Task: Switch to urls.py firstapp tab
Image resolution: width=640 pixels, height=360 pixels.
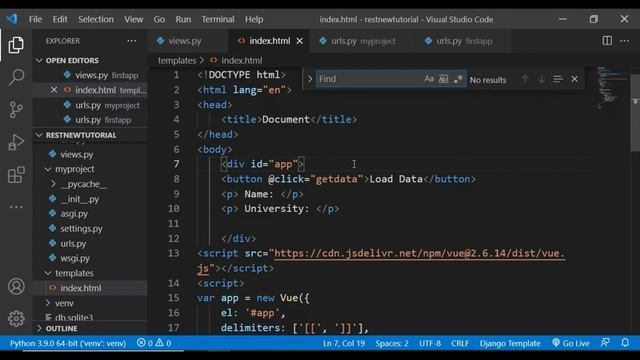Action: (x=464, y=41)
